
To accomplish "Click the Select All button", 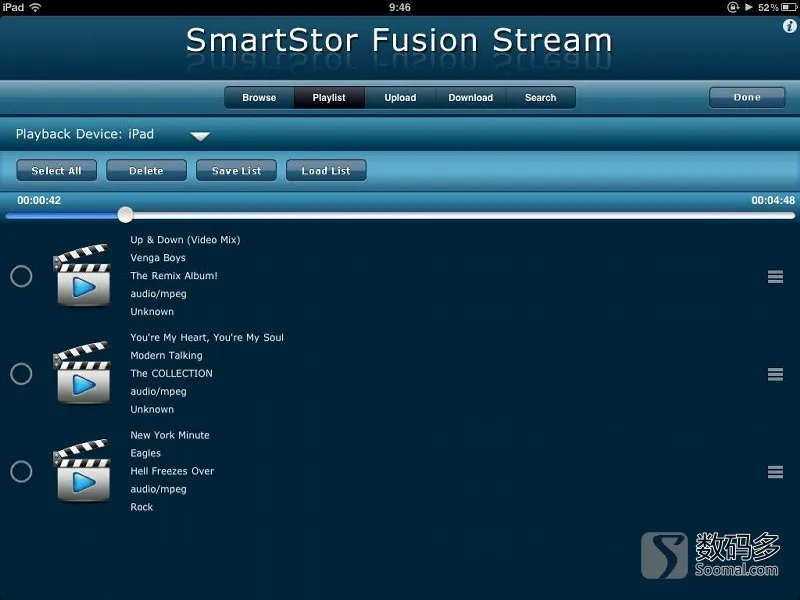I will click(56, 170).
